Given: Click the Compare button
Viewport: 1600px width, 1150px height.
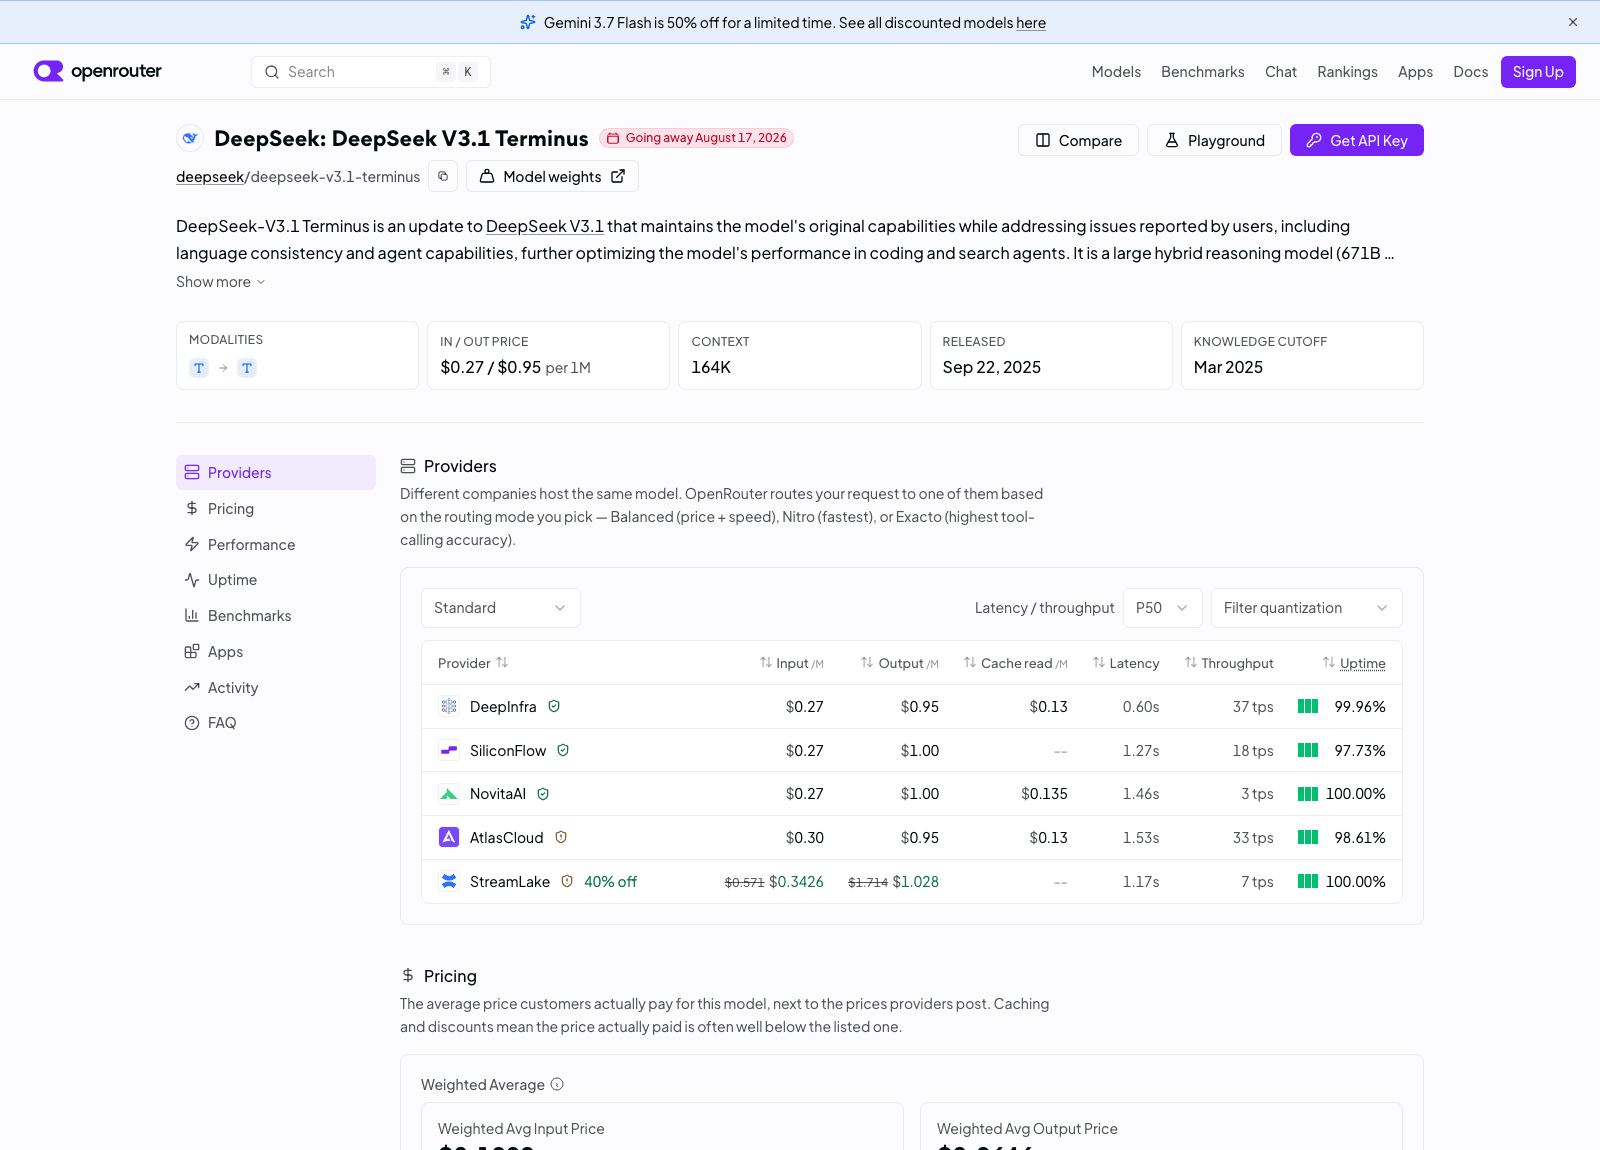Looking at the screenshot, I should tap(1078, 140).
